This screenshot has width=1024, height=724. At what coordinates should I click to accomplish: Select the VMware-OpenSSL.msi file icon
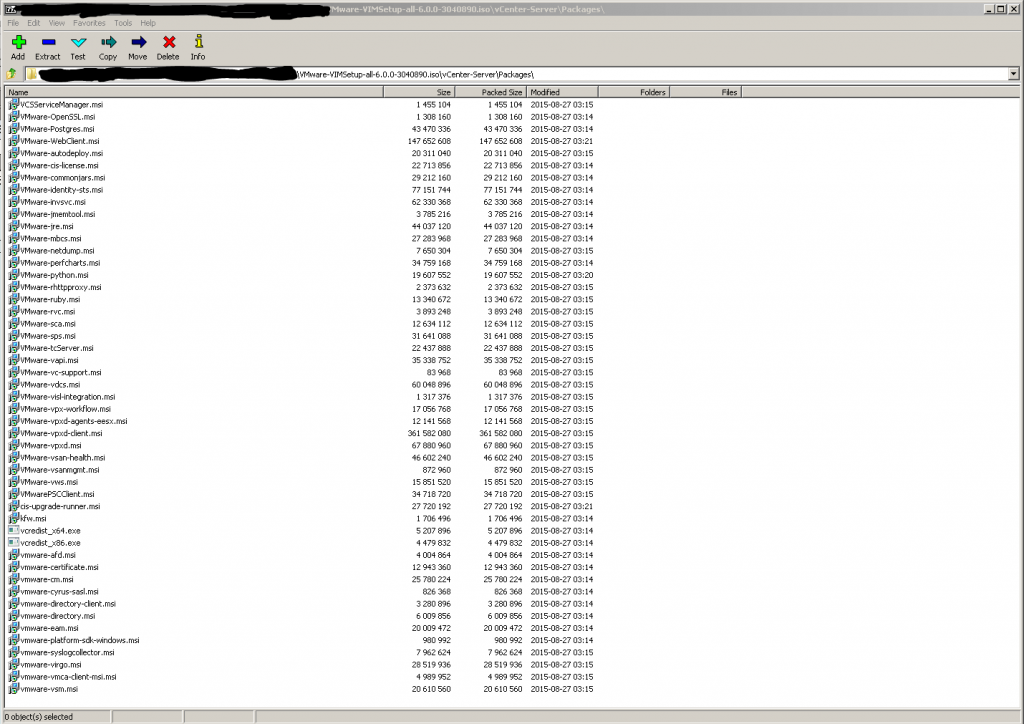coord(13,116)
